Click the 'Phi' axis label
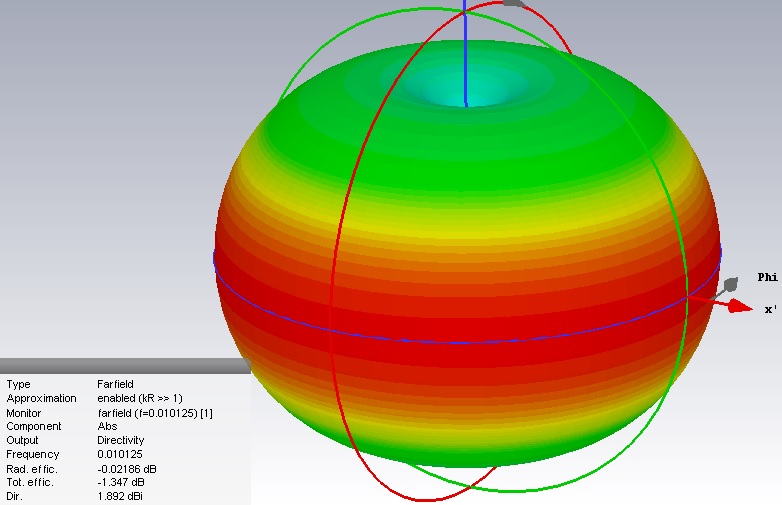The width and height of the screenshot is (782, 505). [767, 277]
